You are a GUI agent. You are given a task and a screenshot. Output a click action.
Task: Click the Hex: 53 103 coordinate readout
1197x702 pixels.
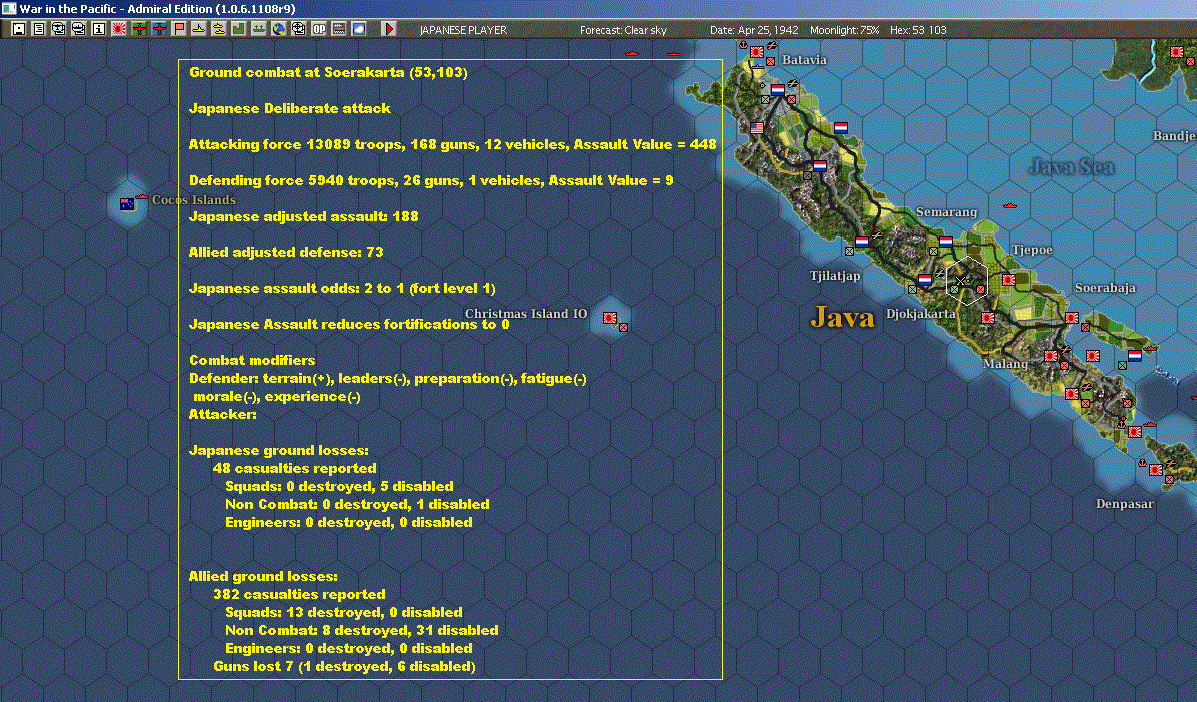(x=918, y=30)
